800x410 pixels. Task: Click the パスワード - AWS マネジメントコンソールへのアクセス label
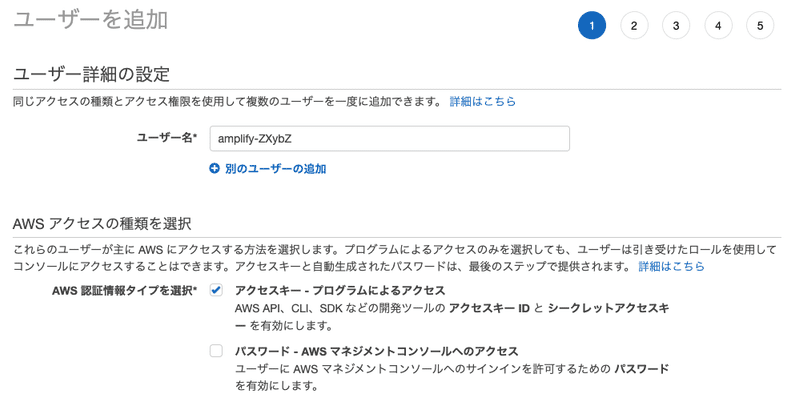pyautogui.click(x=377, y=351)
